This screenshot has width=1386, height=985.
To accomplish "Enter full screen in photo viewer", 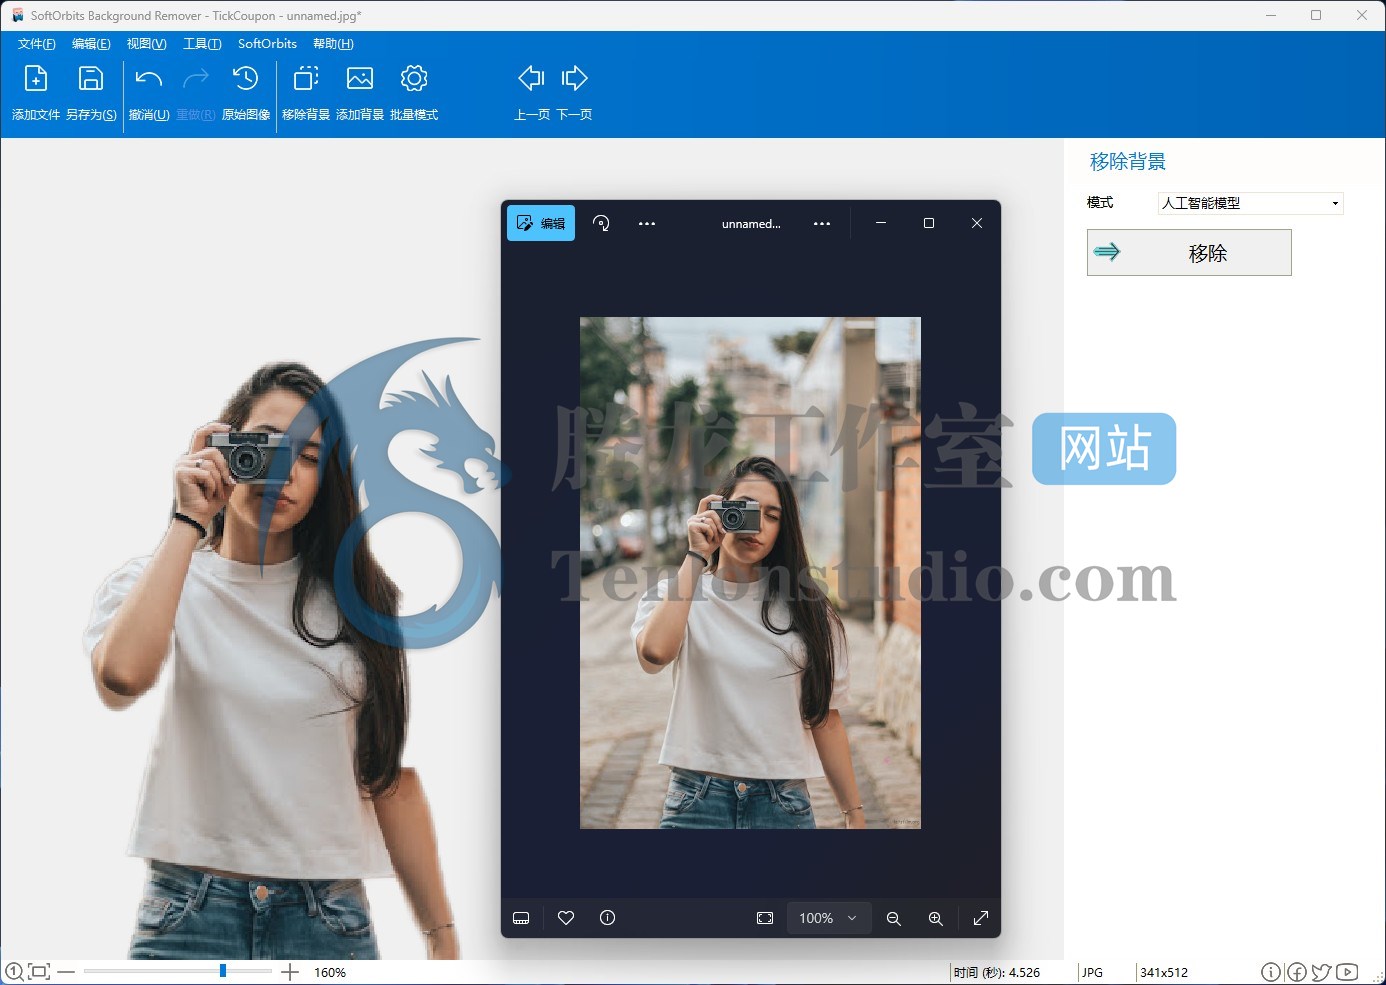I will click(981, 918).
